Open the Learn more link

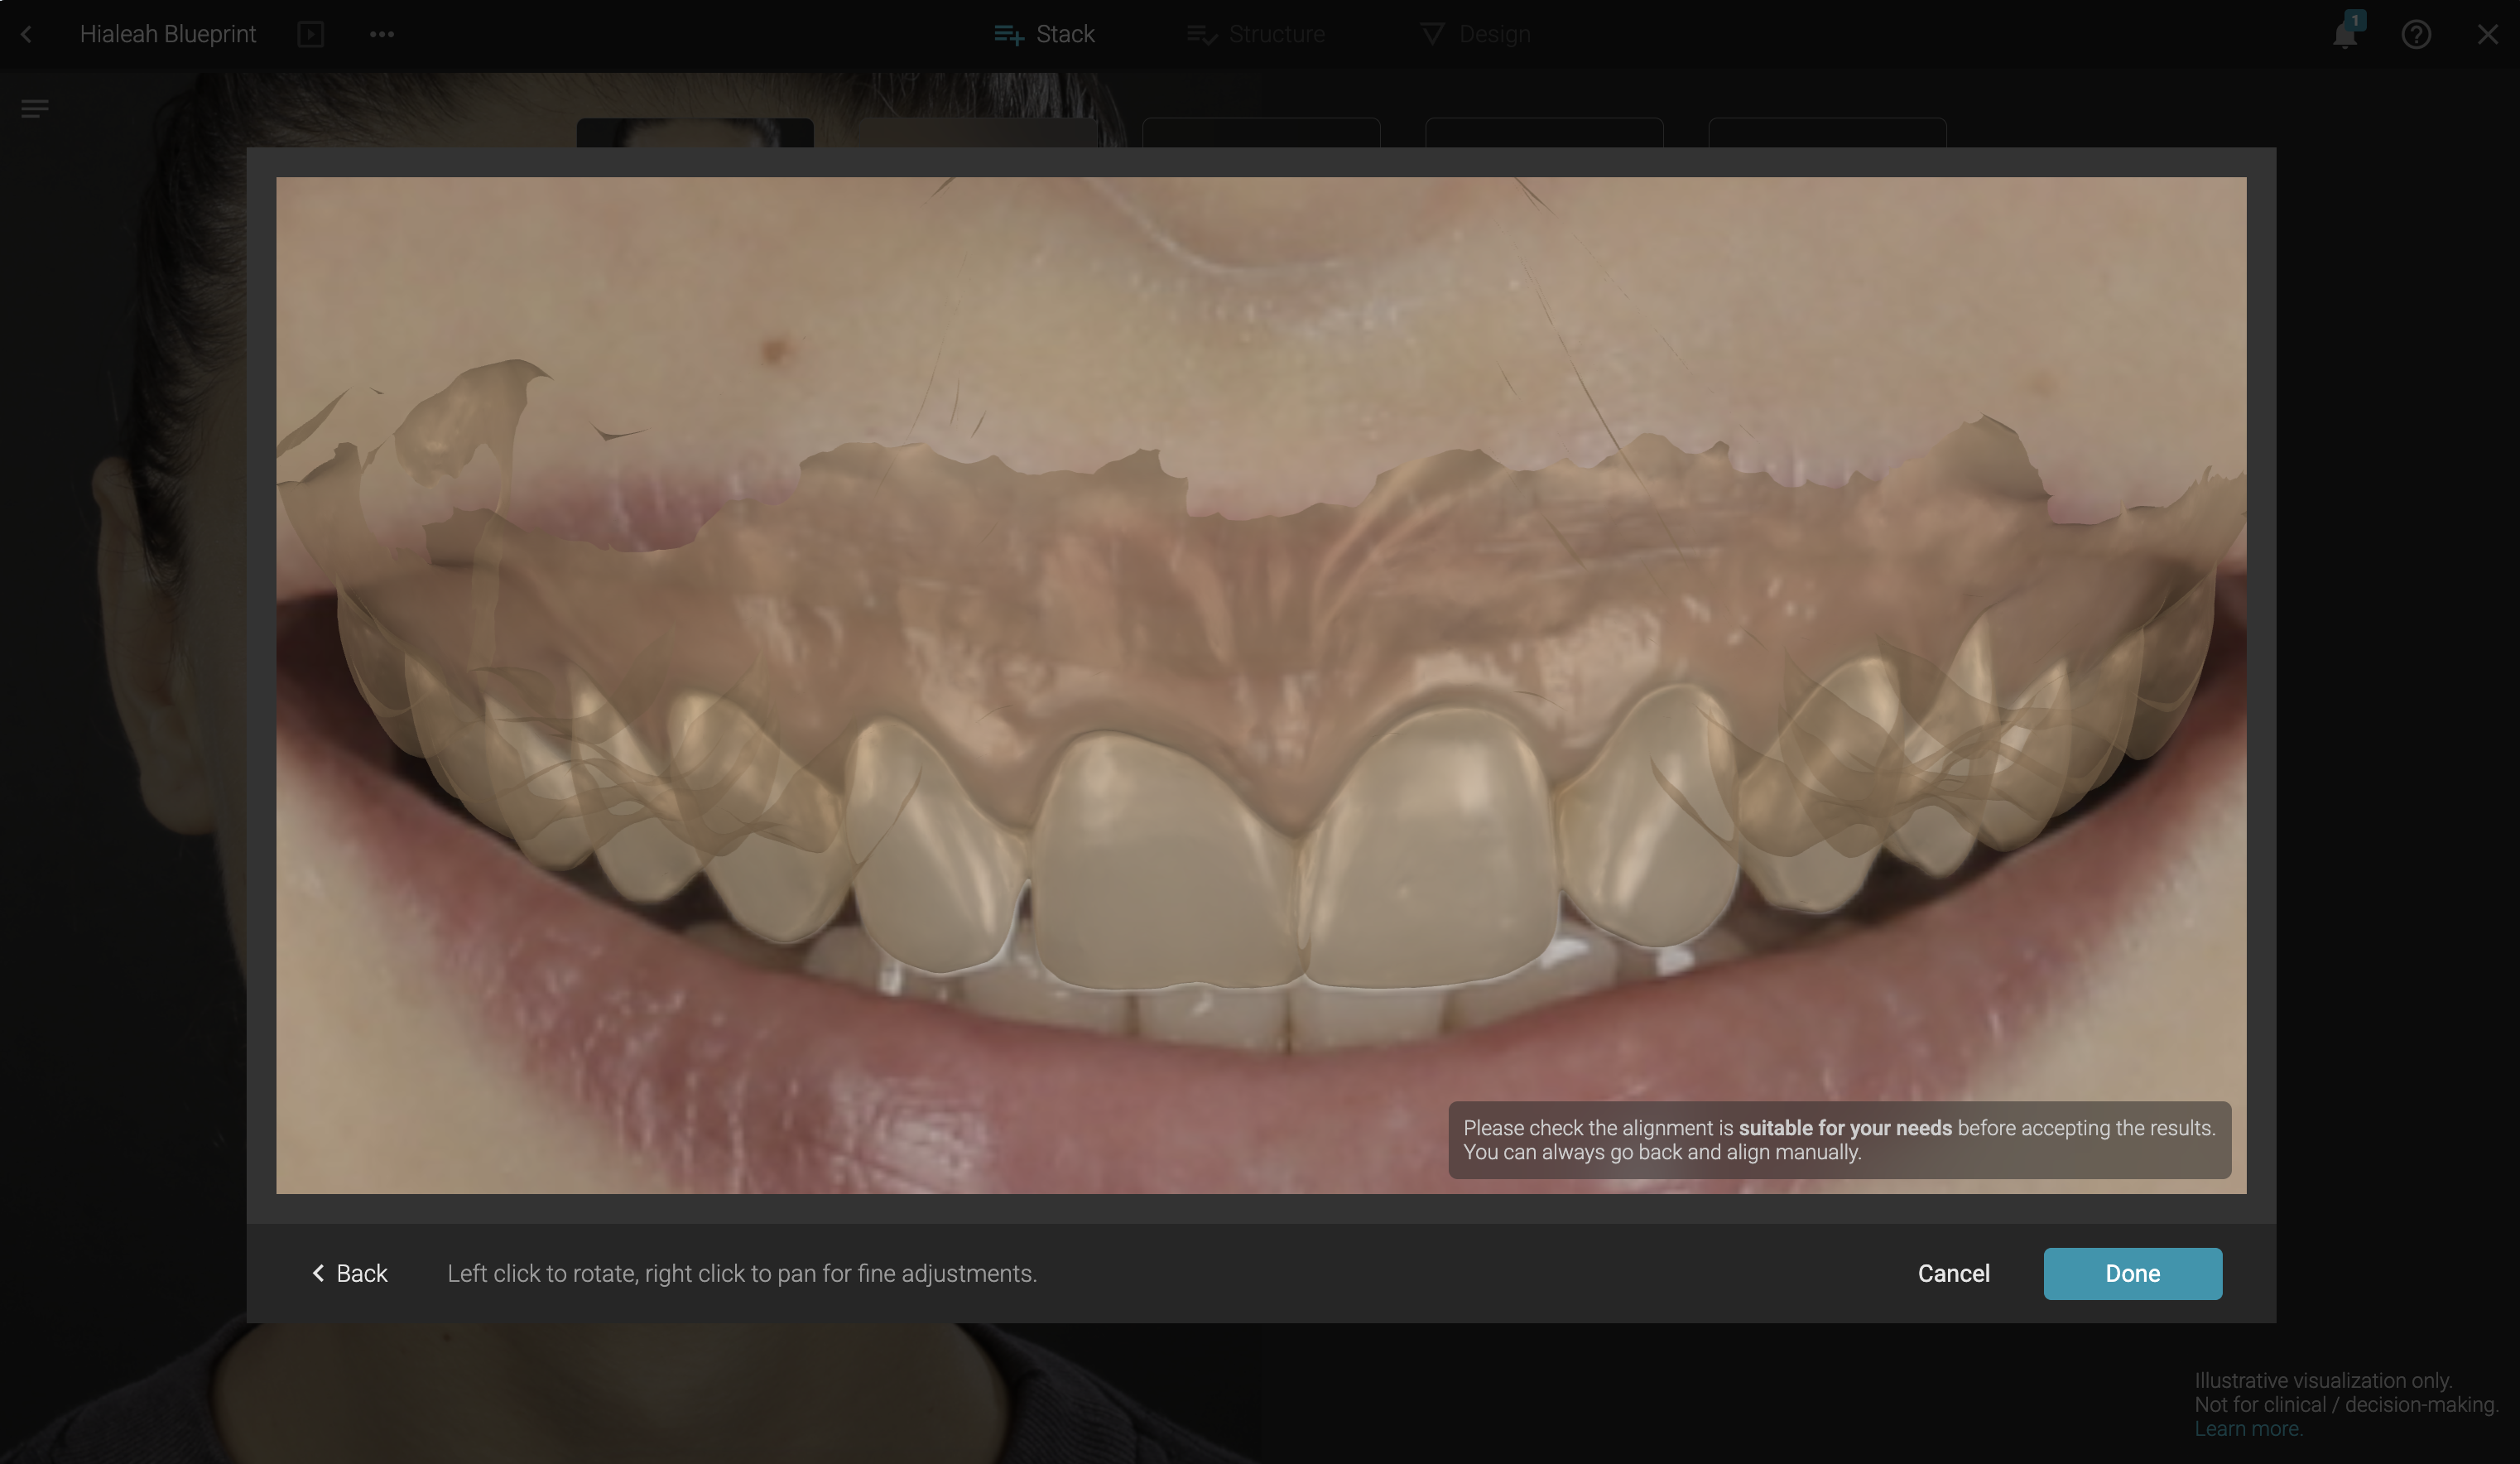pyautogui.click(x=2247, y=1429)
